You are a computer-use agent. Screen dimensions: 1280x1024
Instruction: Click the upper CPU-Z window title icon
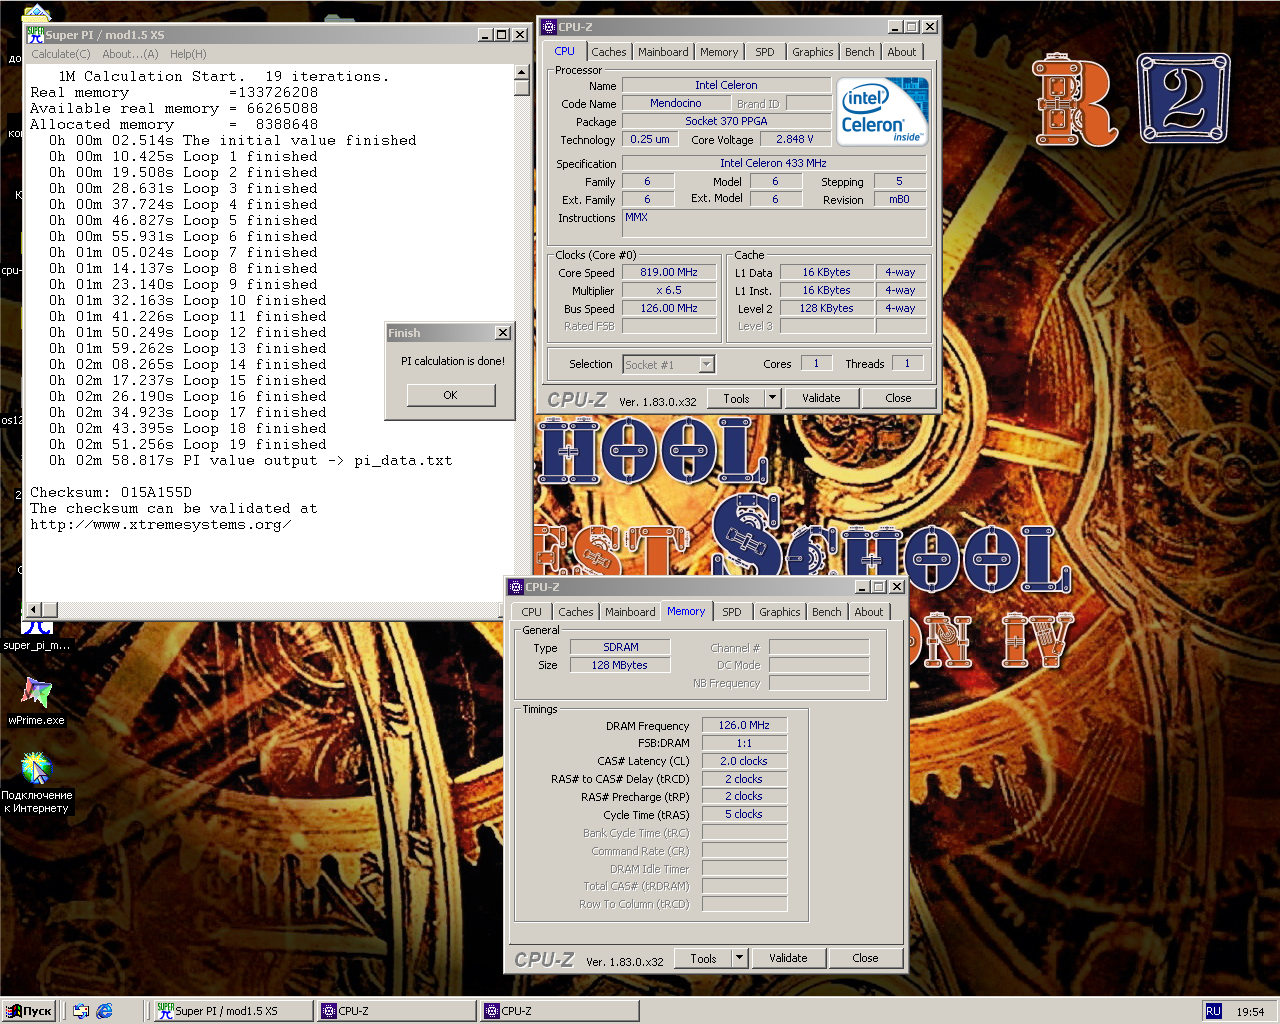tap(549, 27)
